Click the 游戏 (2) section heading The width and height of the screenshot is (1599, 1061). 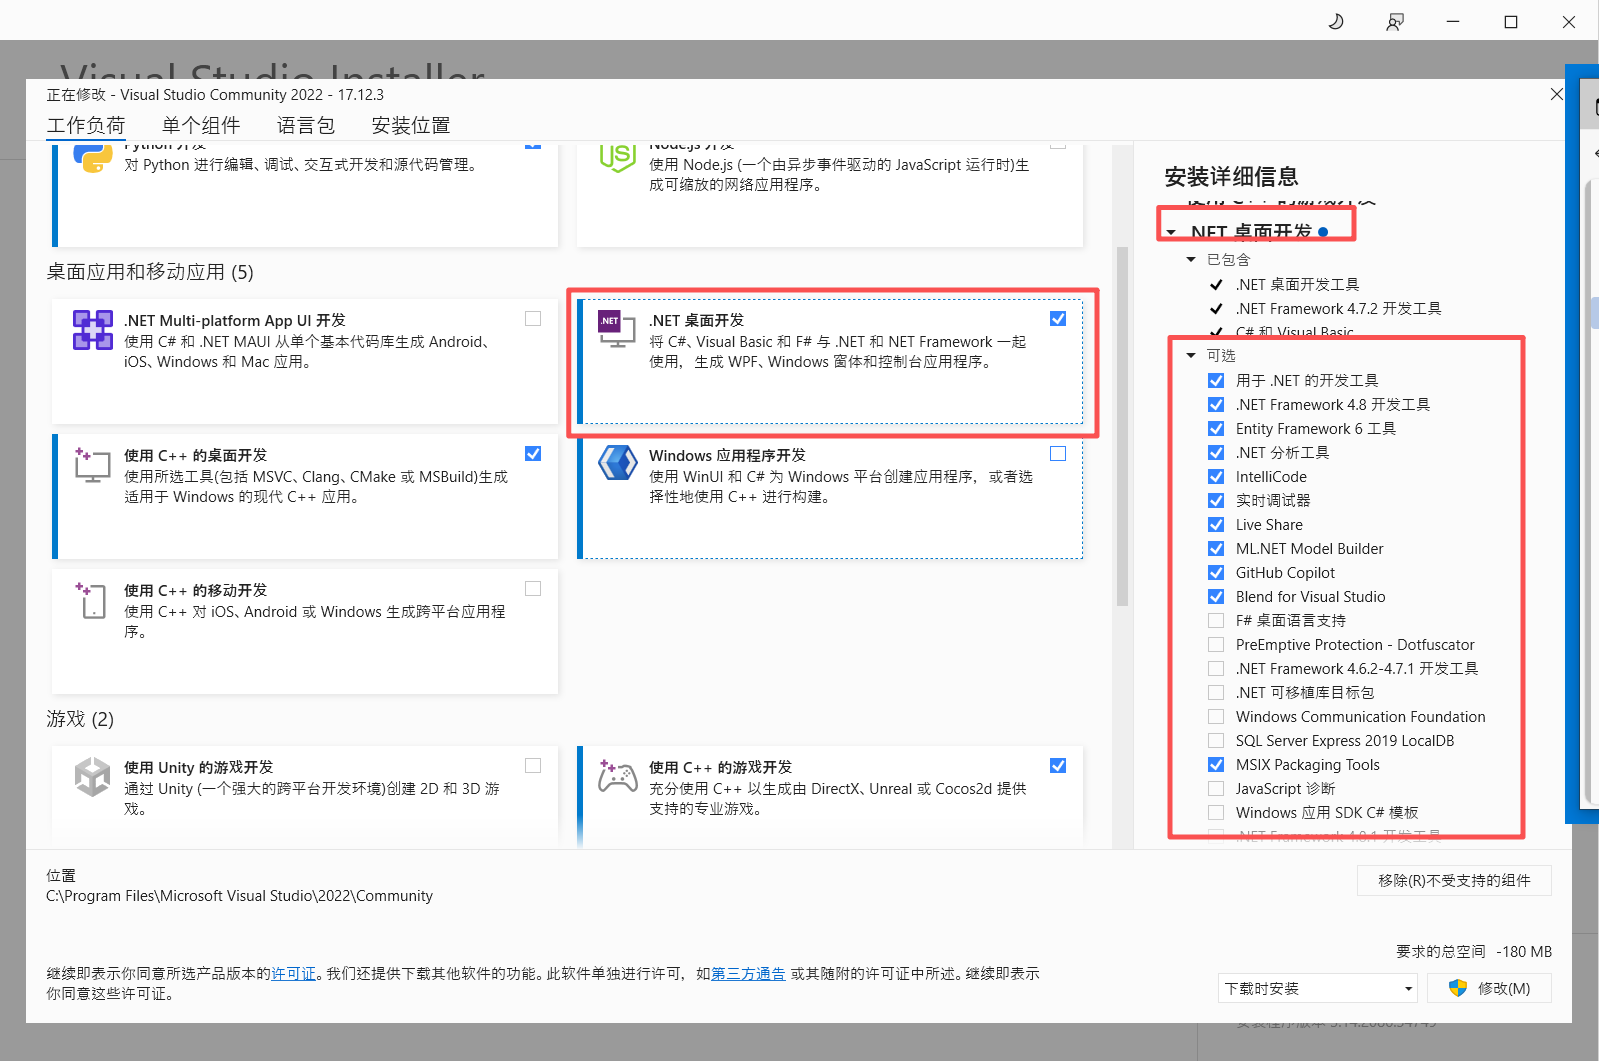point(80,719)
